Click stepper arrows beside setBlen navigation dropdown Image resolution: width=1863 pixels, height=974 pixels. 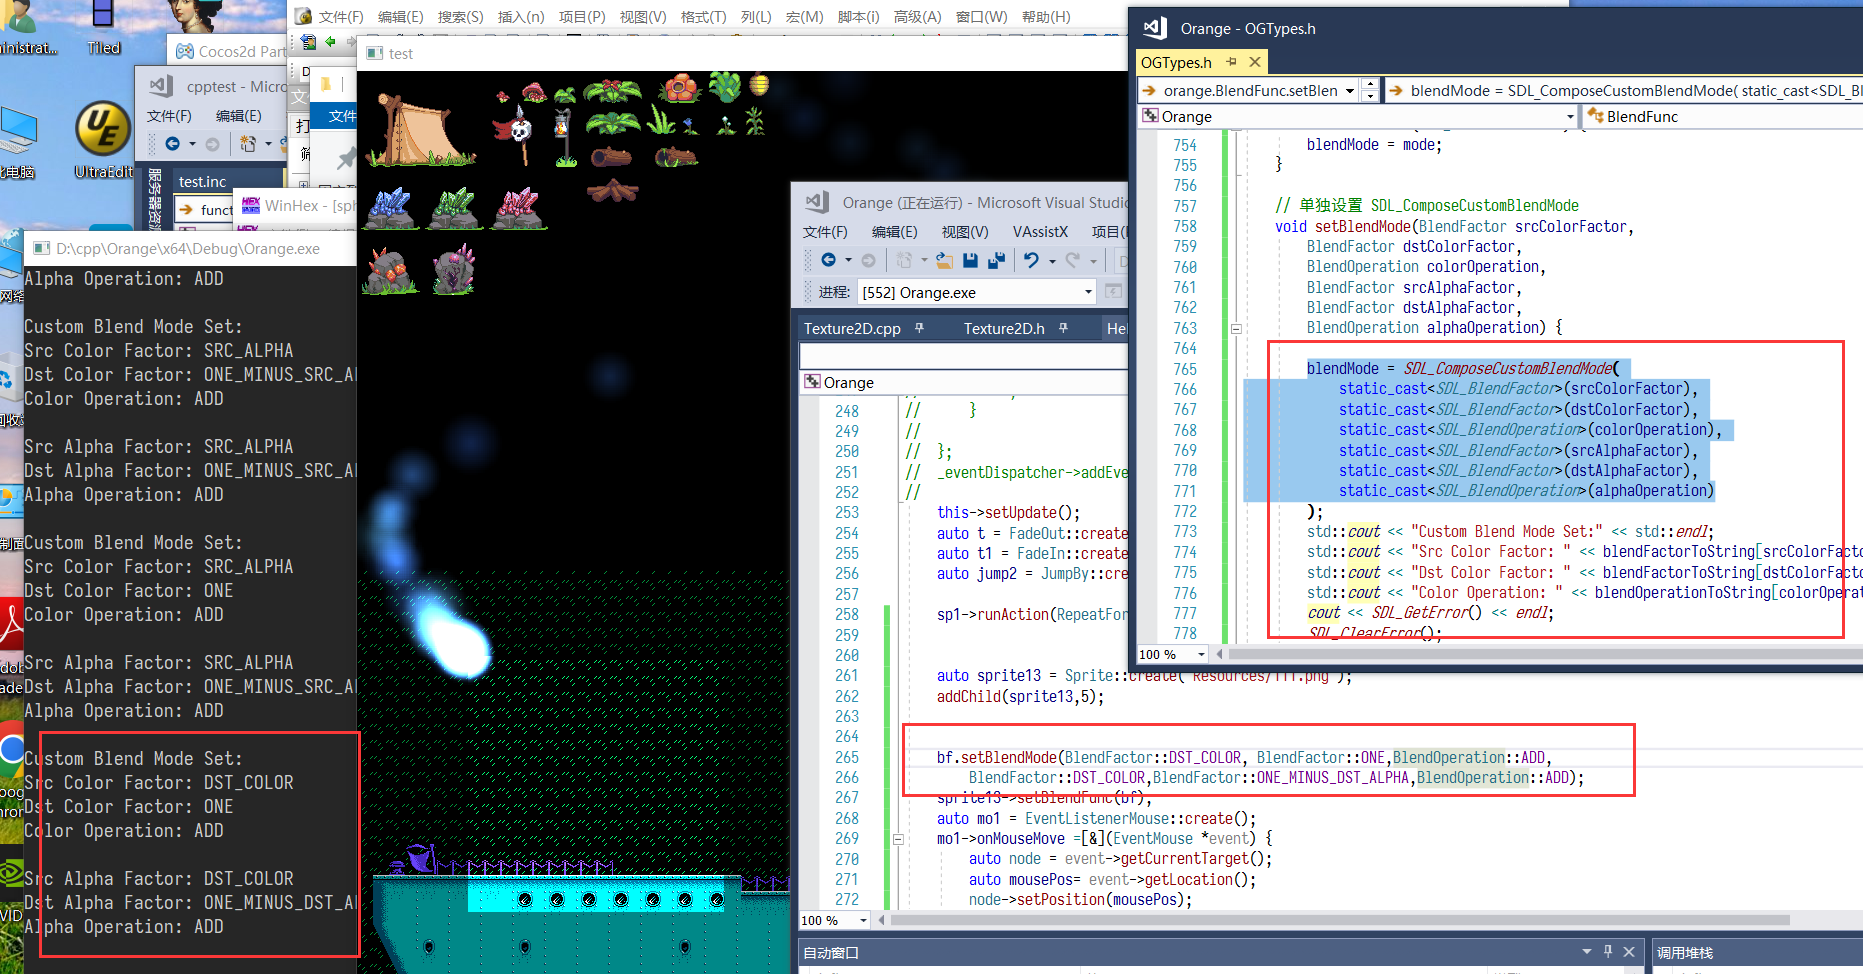tap(1370, 90)
